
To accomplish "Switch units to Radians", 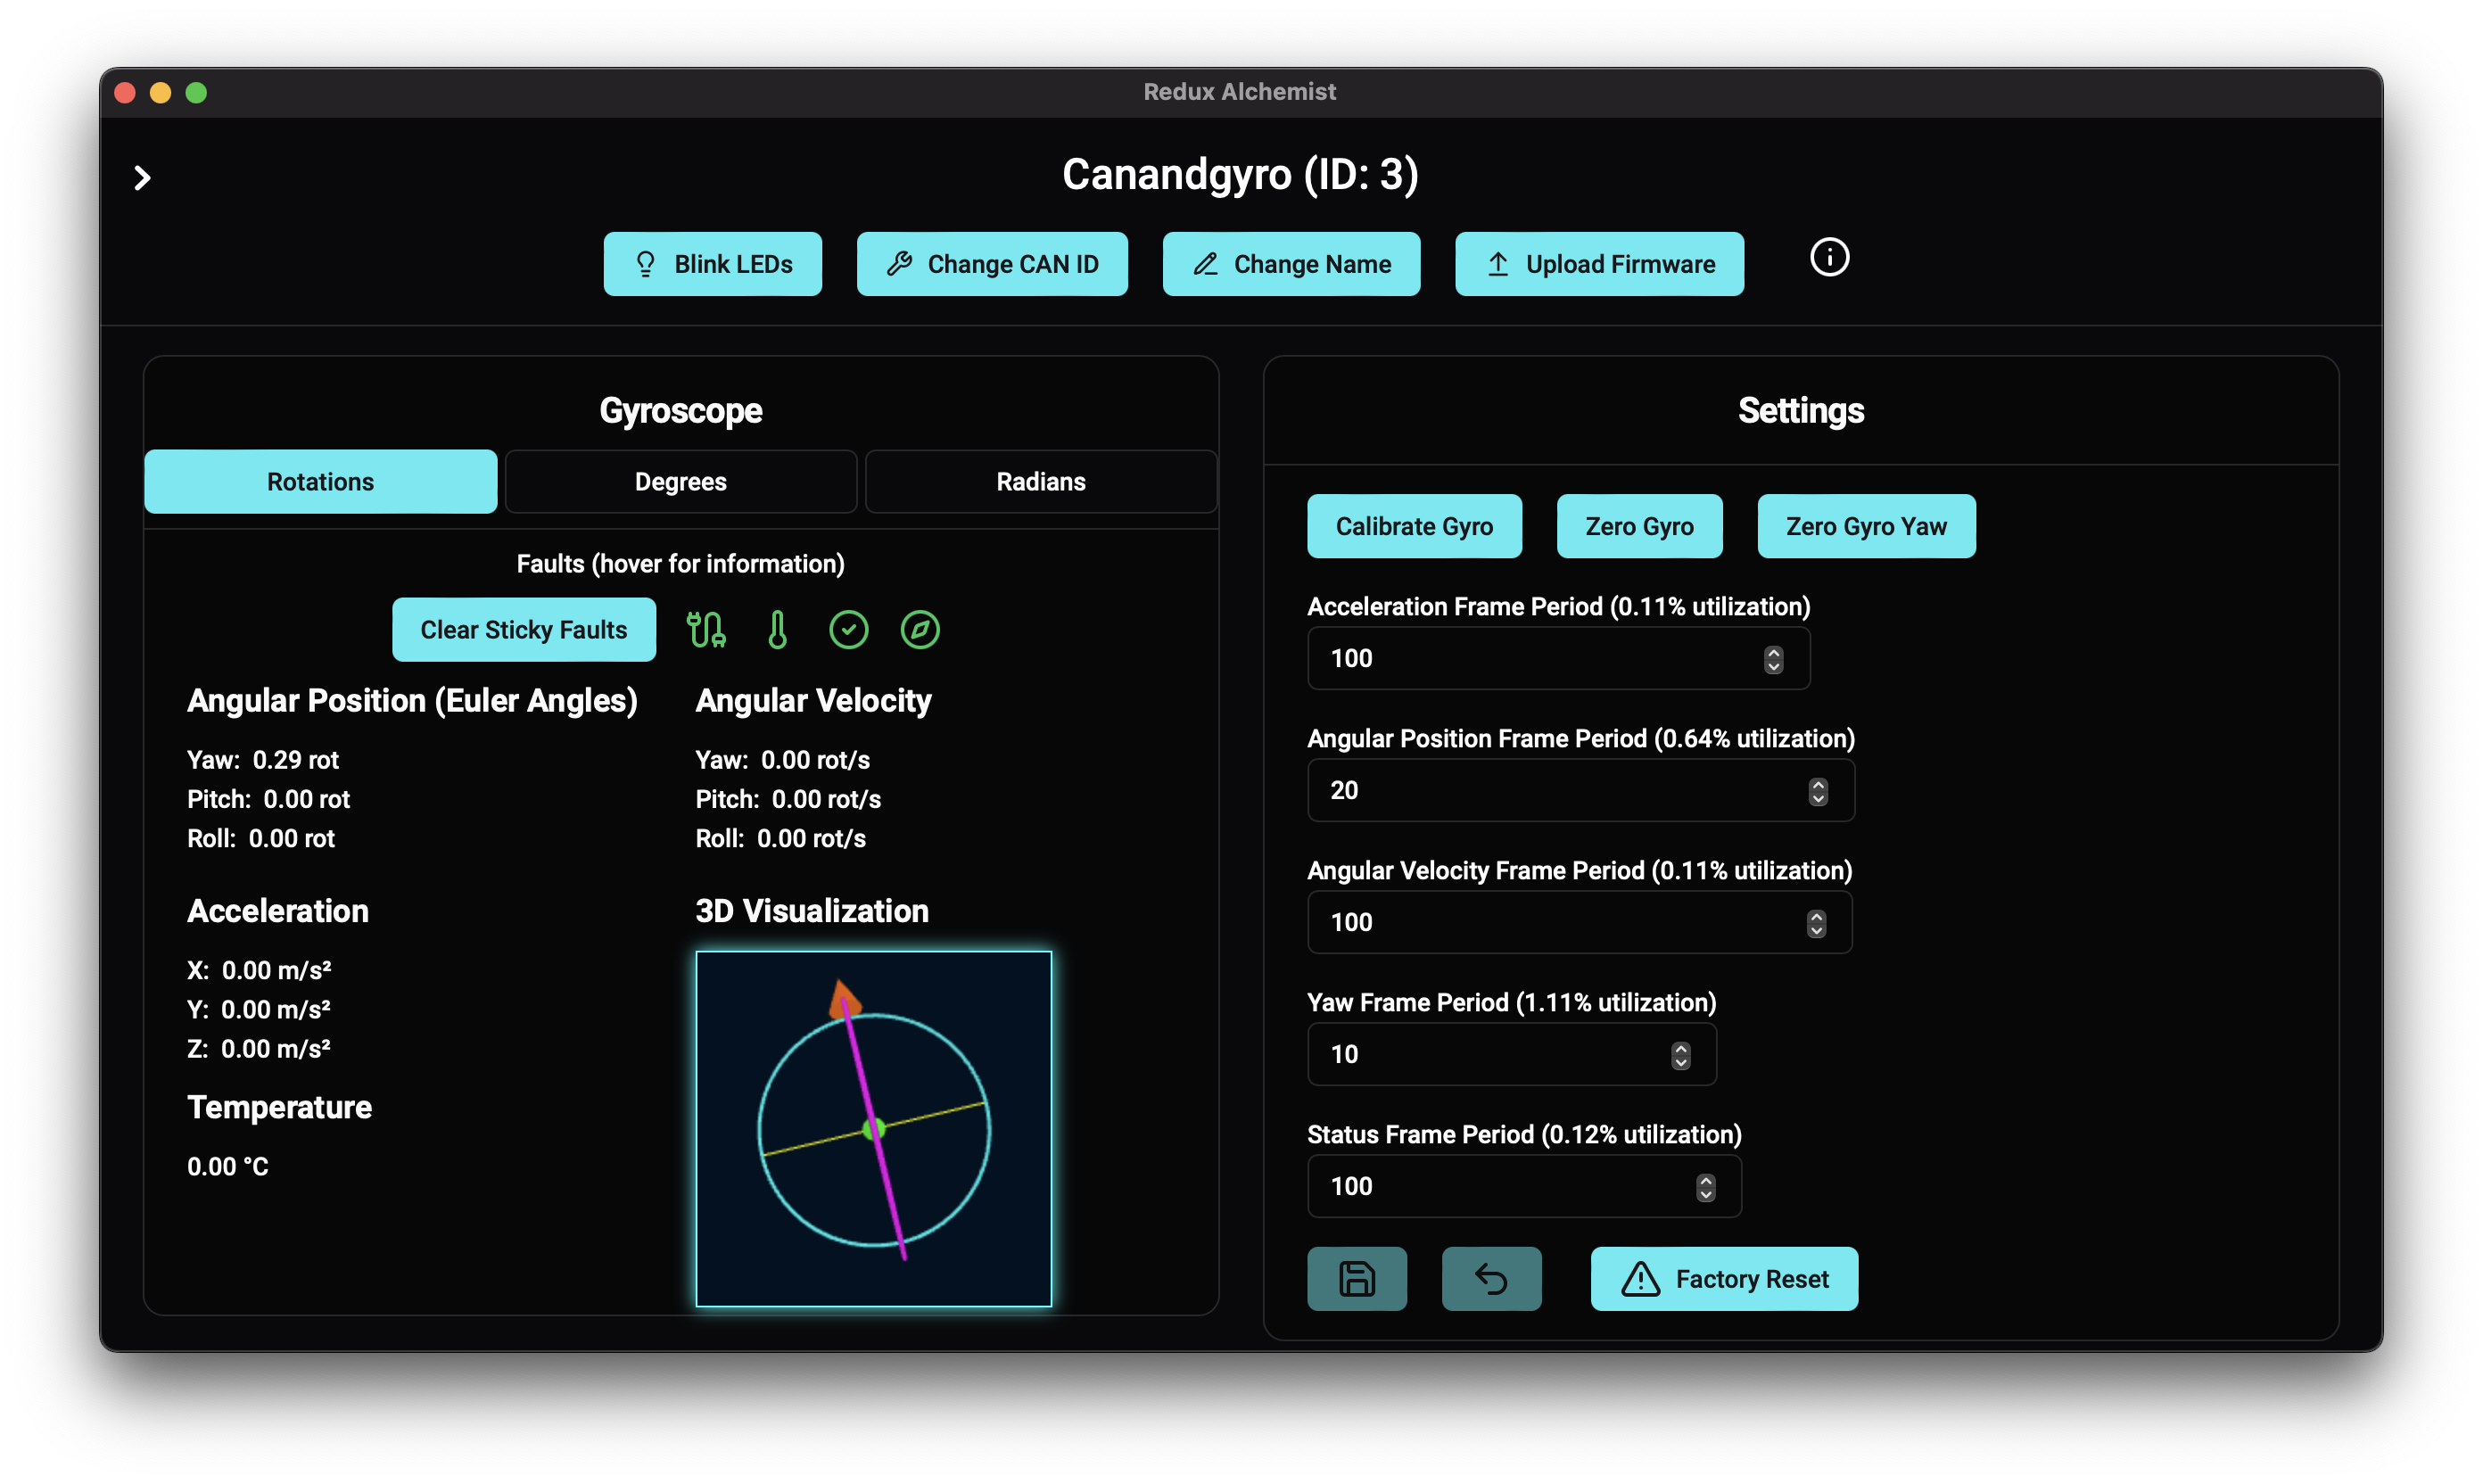I will 1040,482.
